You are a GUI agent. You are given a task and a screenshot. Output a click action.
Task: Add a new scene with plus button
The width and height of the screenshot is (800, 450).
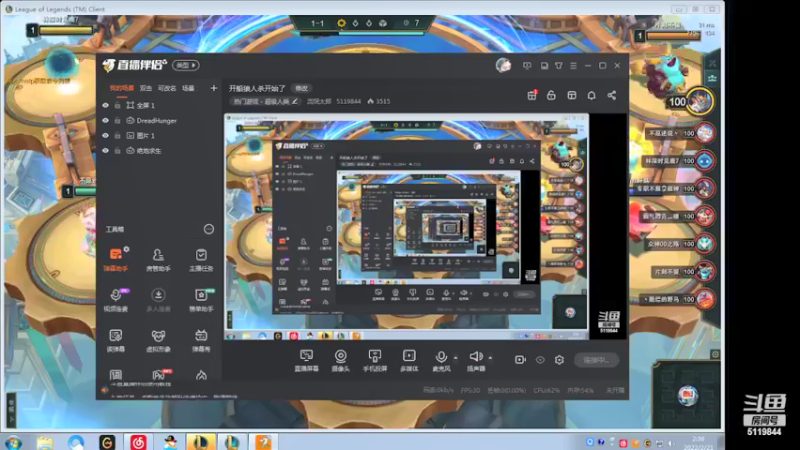(214, 88)
